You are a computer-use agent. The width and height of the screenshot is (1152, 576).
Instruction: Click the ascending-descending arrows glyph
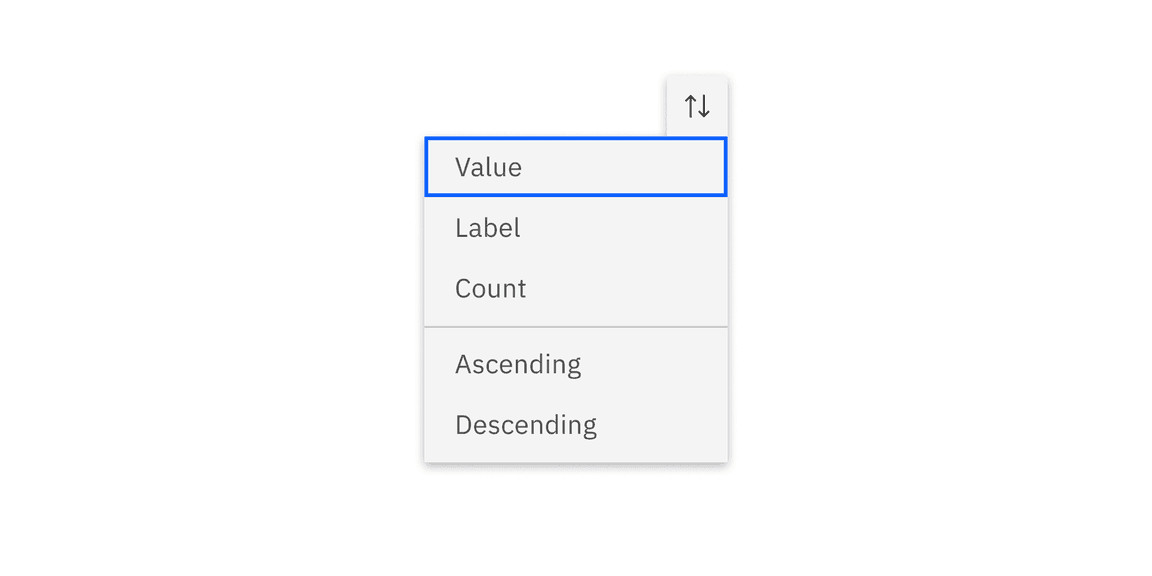tap(697, 103)
